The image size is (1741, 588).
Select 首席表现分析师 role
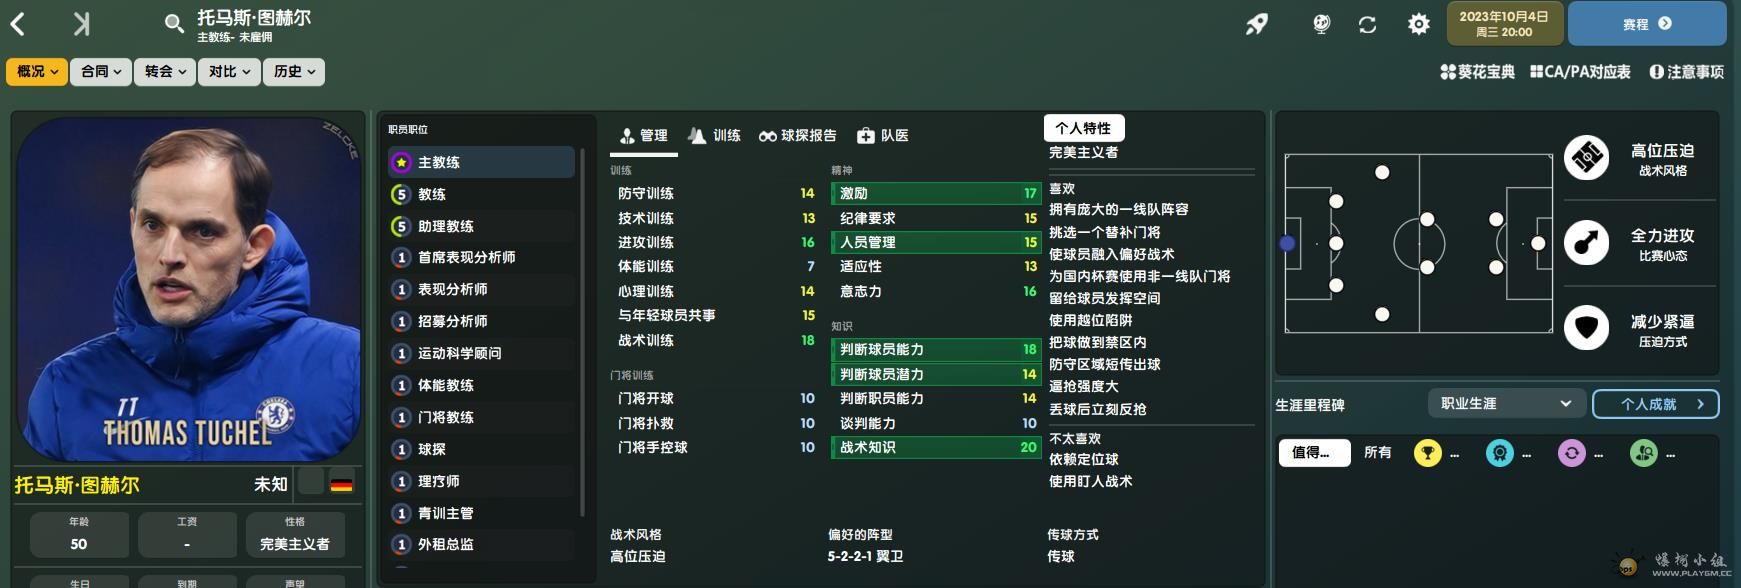[x=482, y=257]
